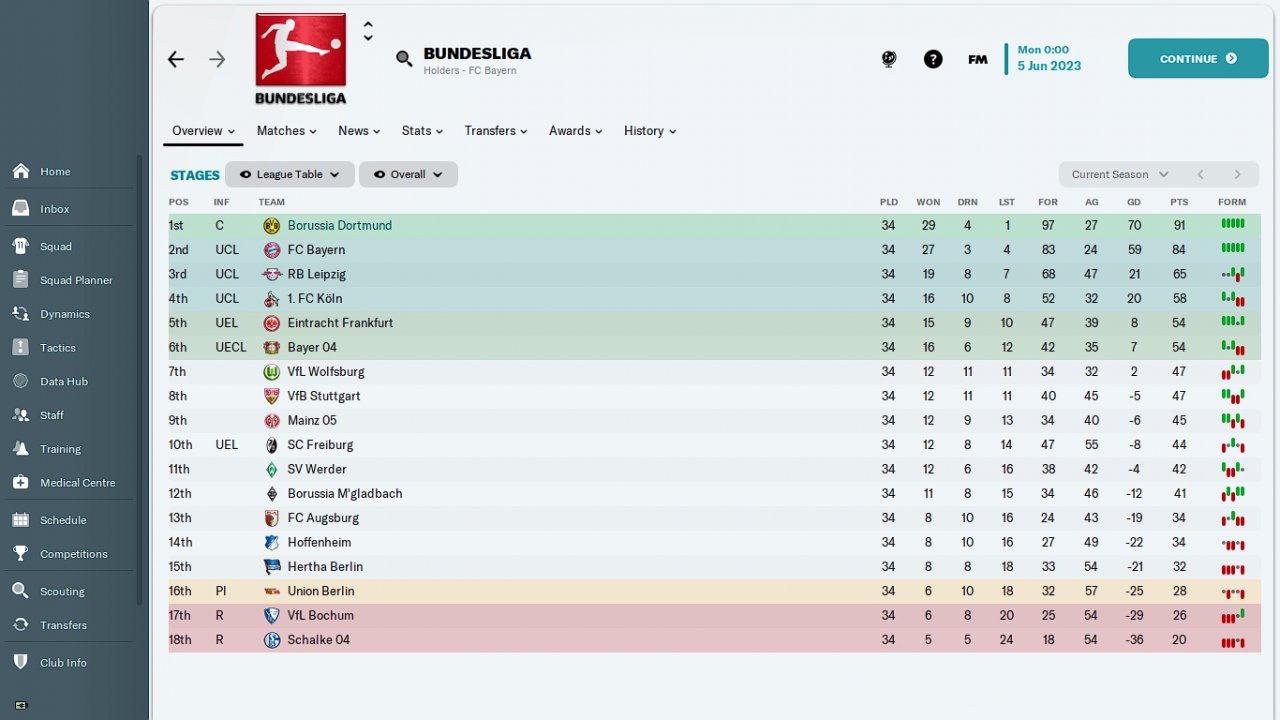Click the world globe icon
This screenshot has width=1280, height=720.
[889, 59]
